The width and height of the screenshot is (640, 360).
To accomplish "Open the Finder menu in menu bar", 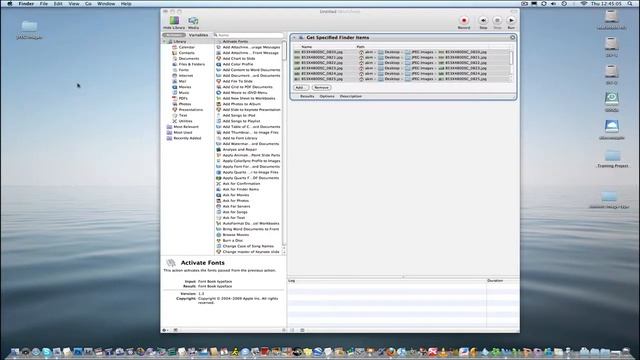I will coord(26,4).
